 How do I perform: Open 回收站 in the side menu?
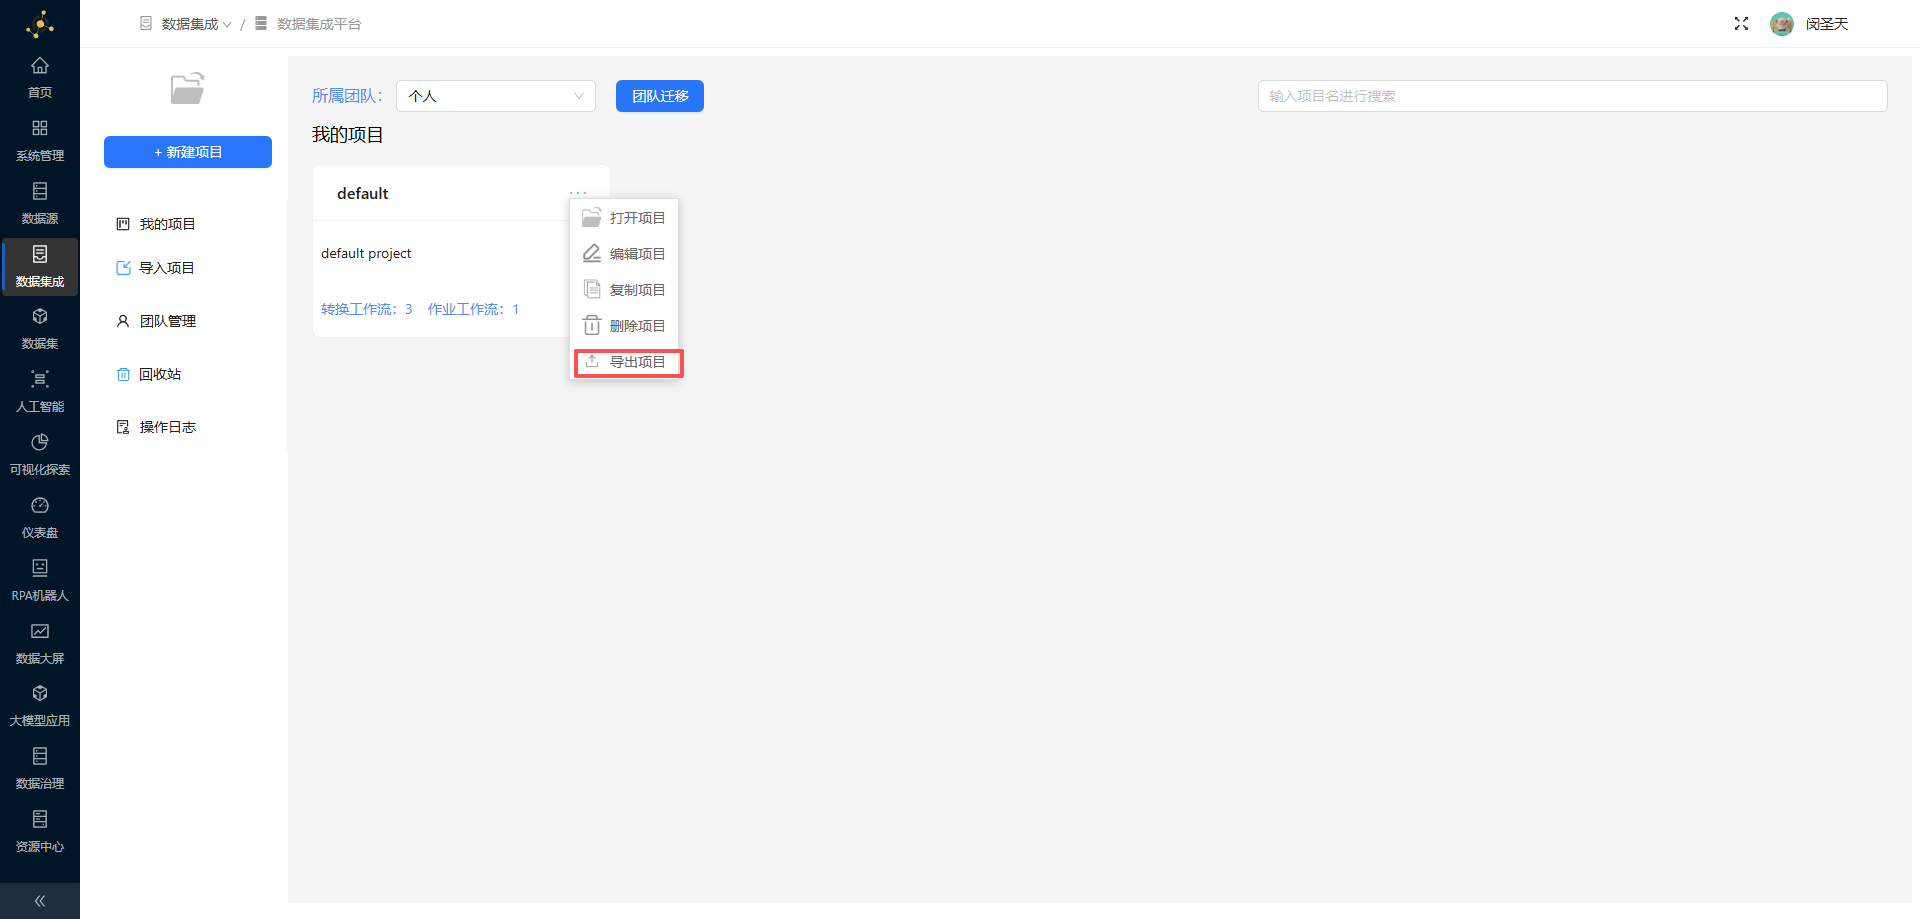pos(160,374)
